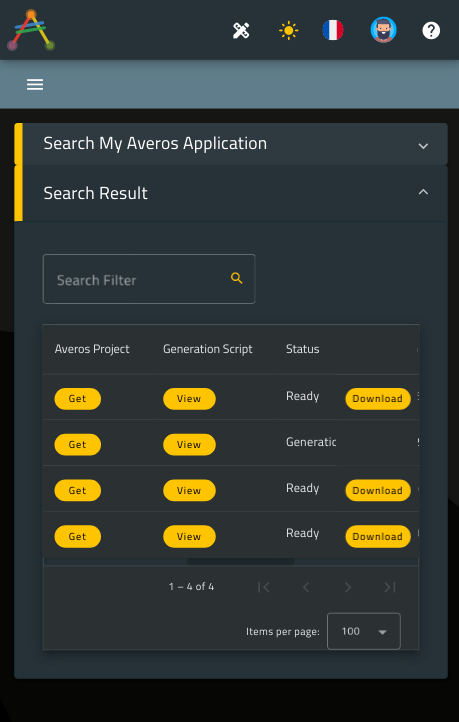The height and width of the screenshot is (722, 459).
Task: Collapse the Search Result panel
Action: (423, 192)
